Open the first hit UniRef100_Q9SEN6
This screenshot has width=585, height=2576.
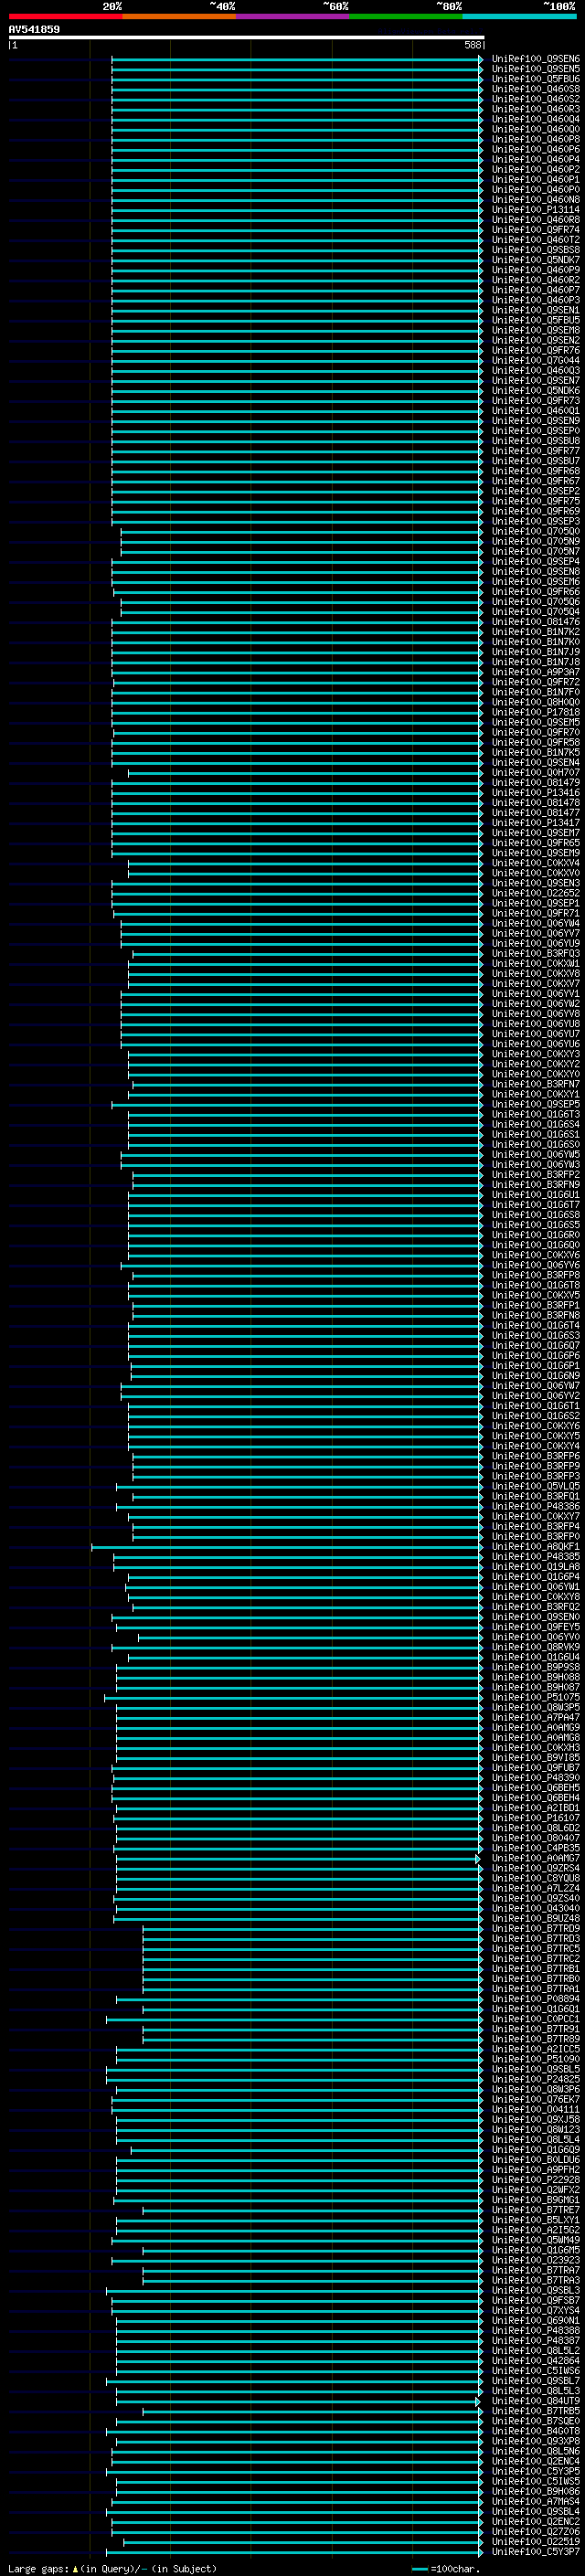535,59
